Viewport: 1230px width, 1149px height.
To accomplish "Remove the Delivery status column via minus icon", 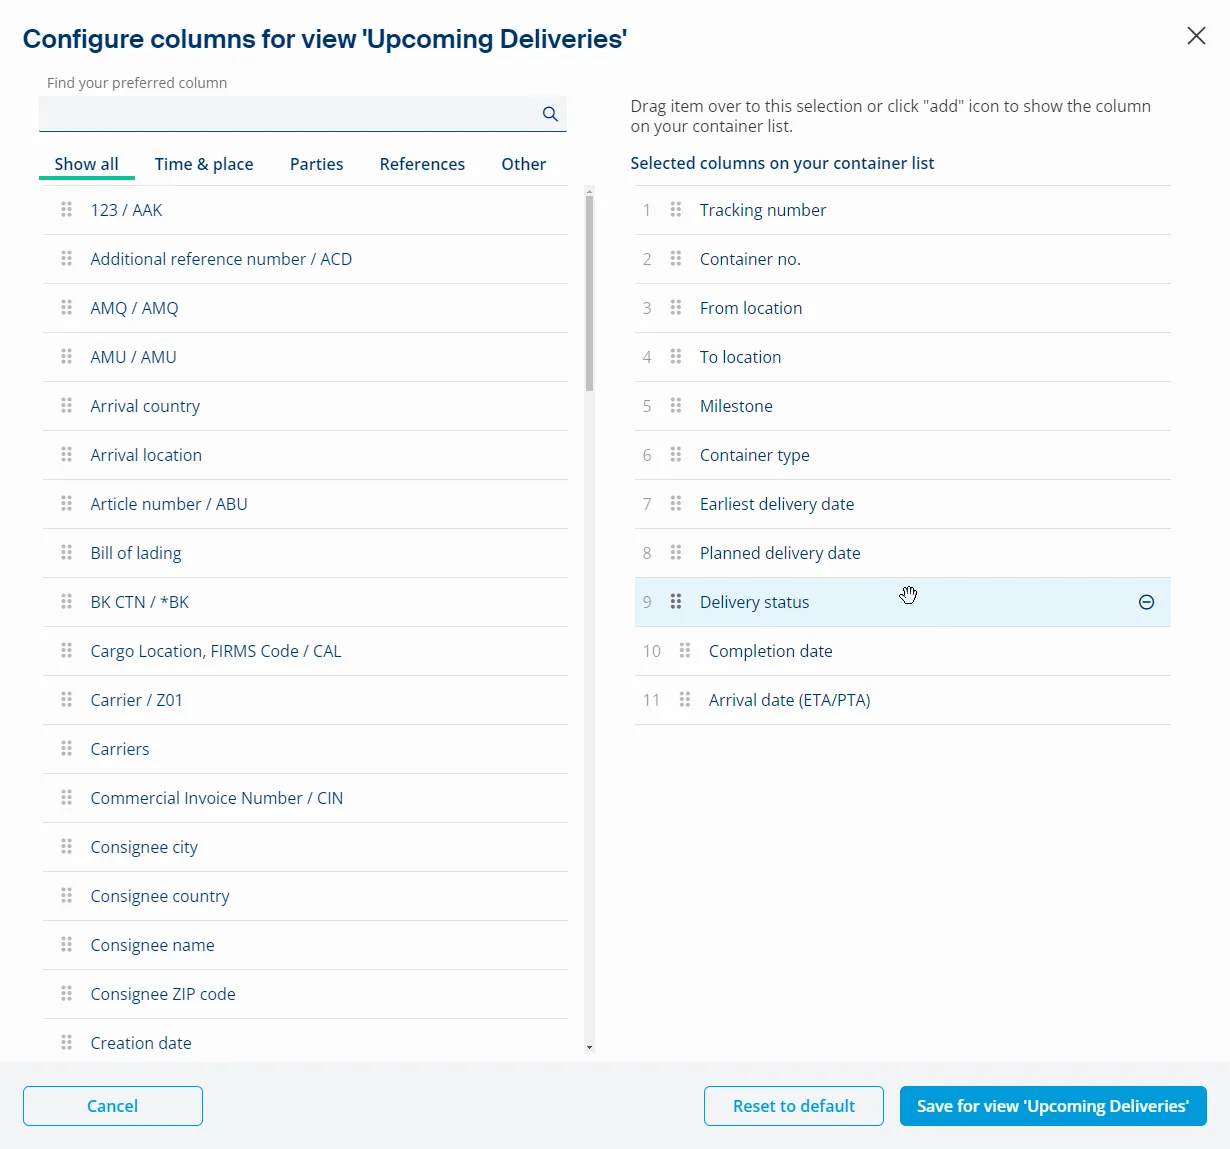I will click(1146, 602).
